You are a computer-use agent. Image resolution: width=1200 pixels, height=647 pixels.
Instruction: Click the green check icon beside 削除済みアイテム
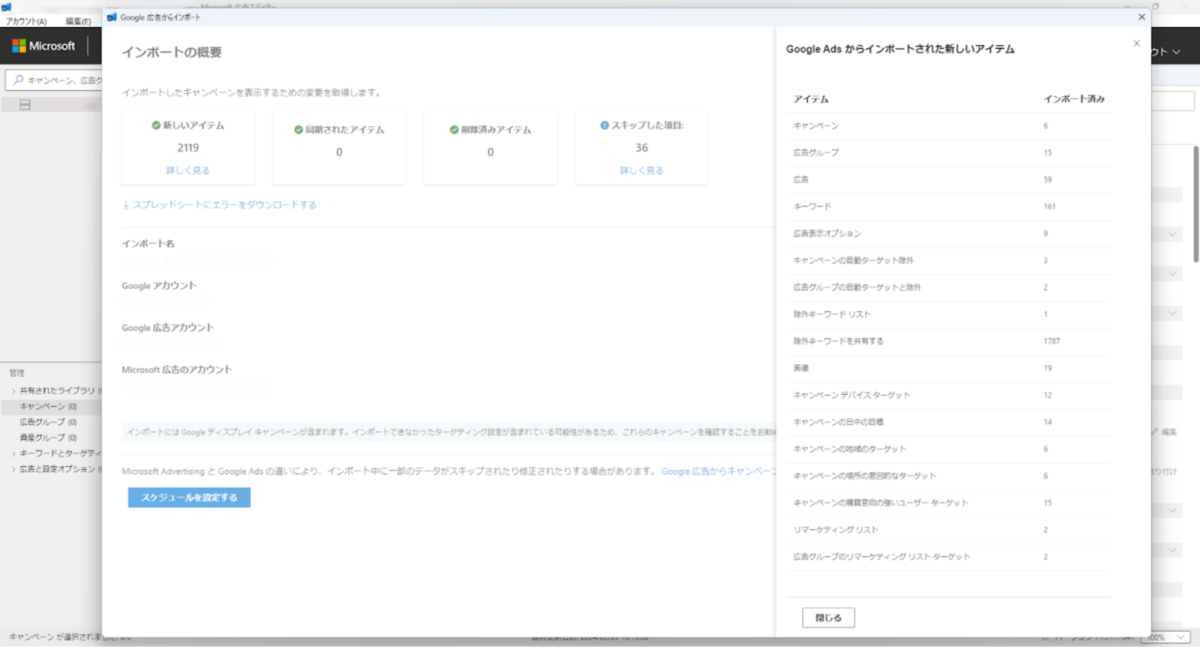pyautogui.click(x=454, y=129)
